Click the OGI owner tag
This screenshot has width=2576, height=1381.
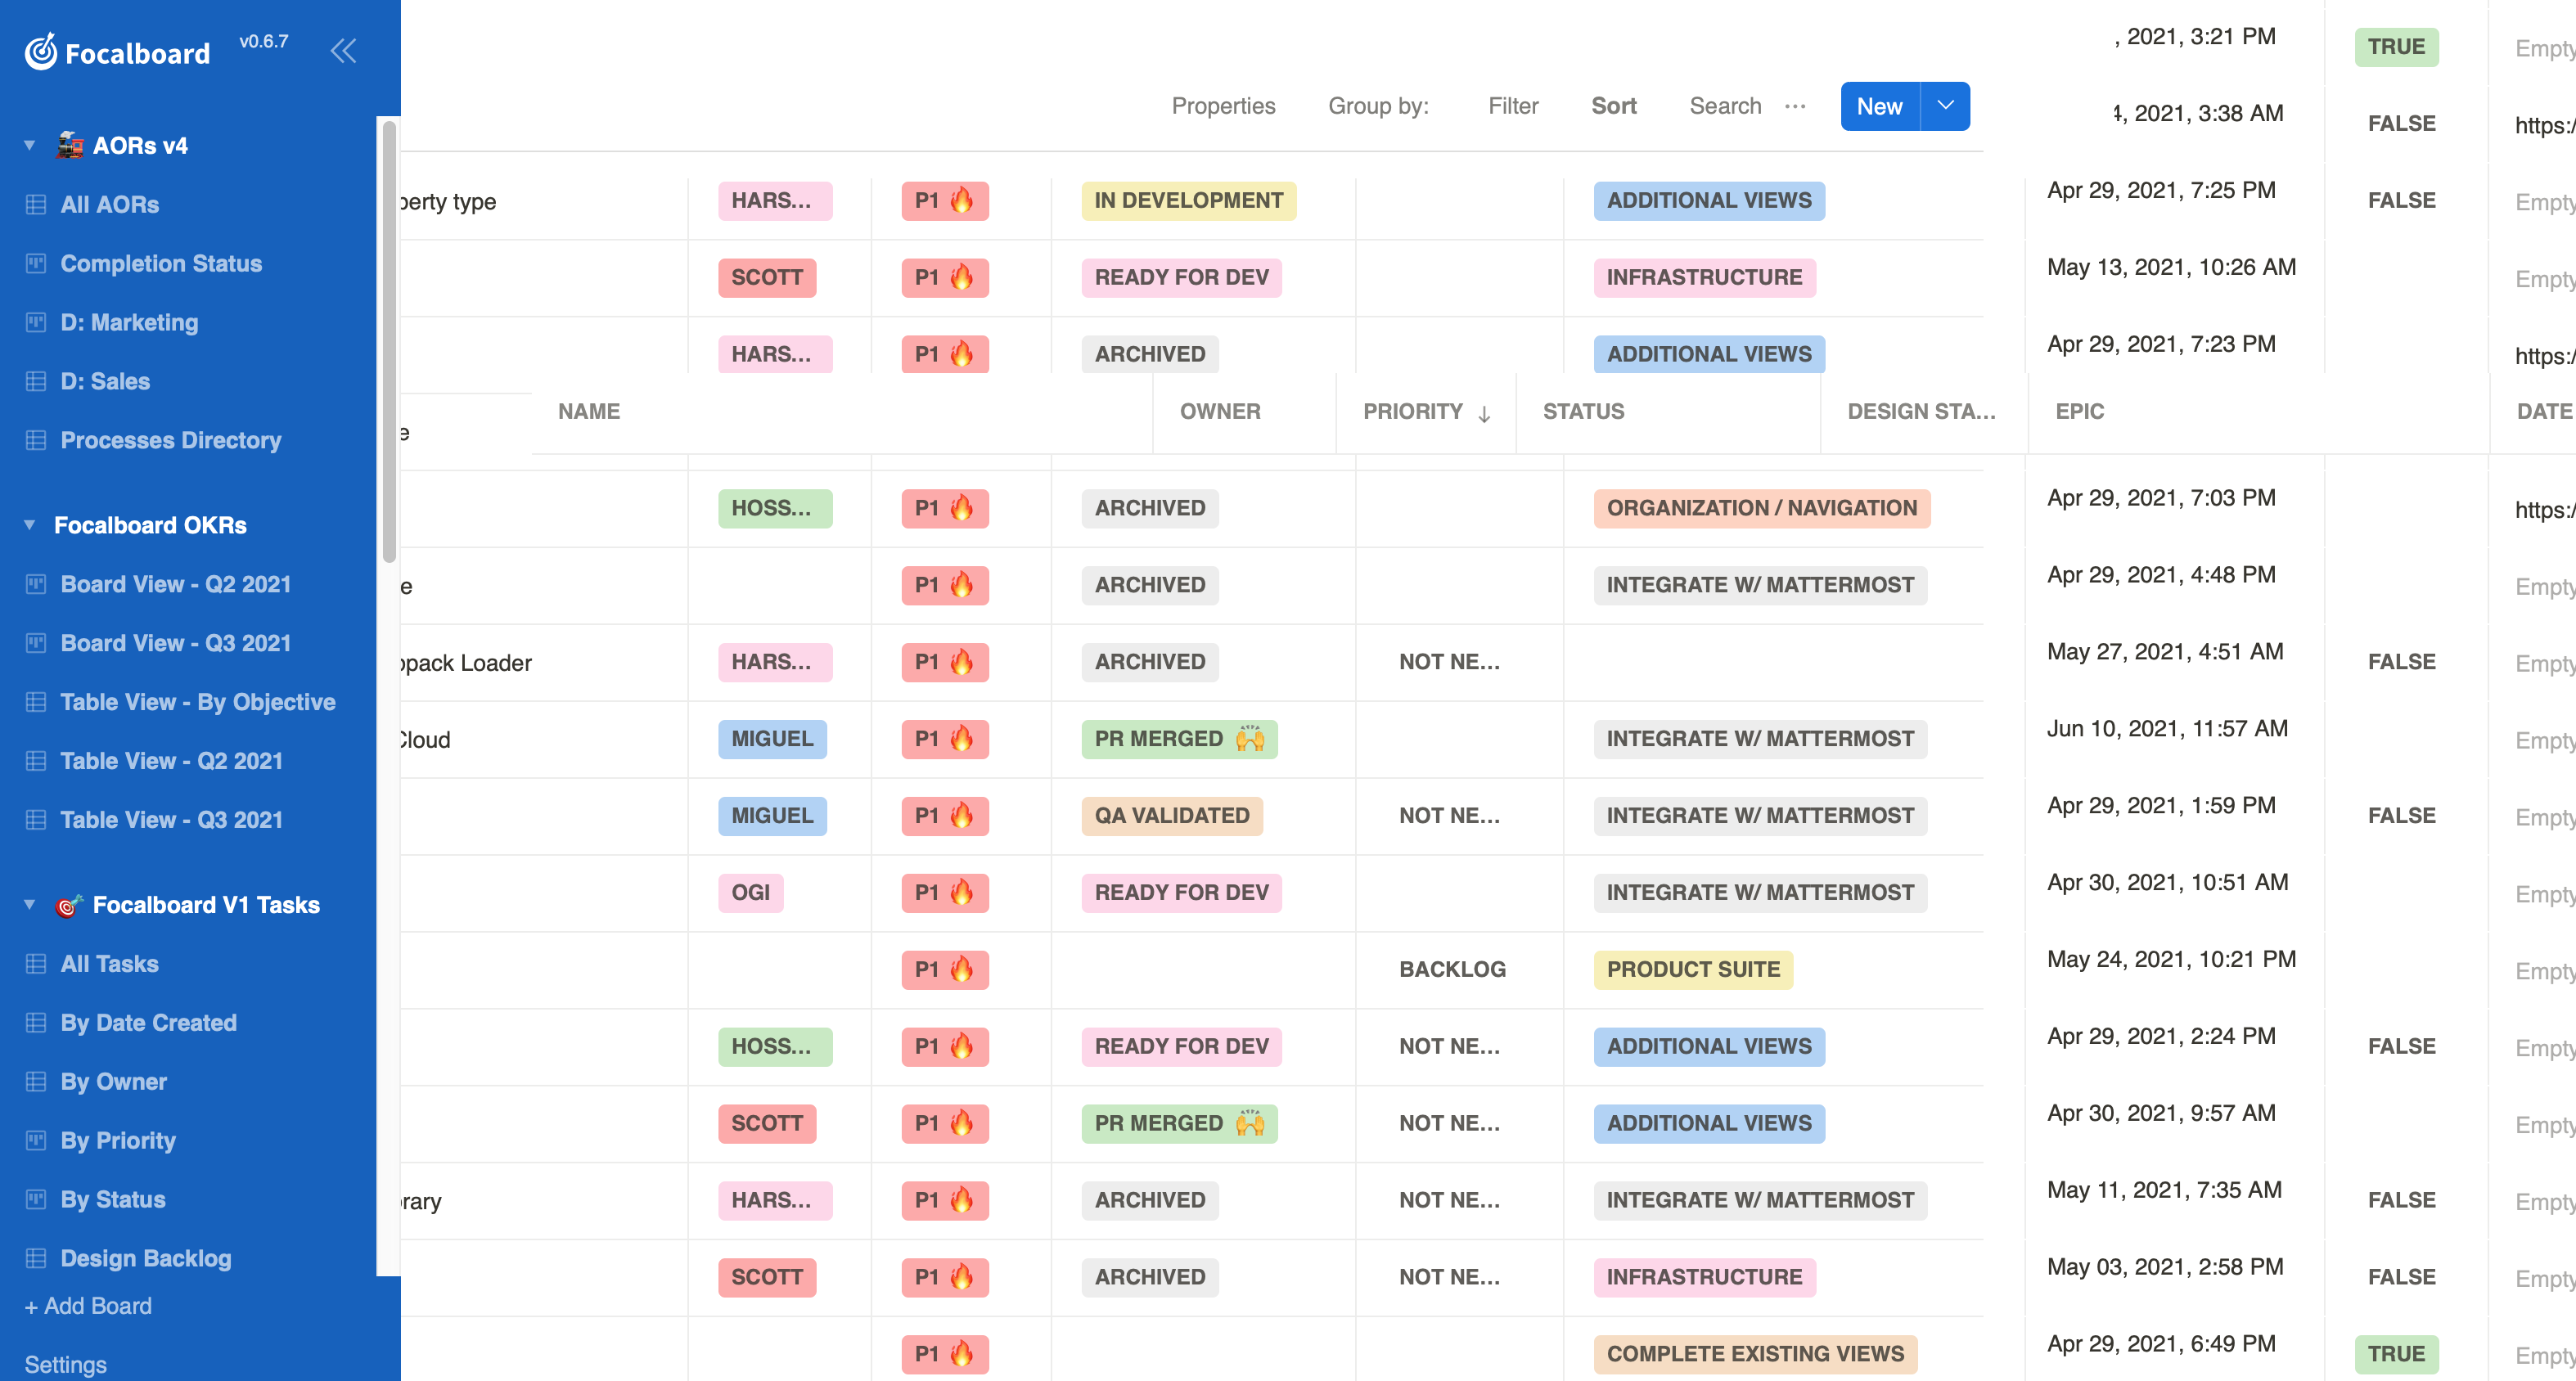click(750, 893)
